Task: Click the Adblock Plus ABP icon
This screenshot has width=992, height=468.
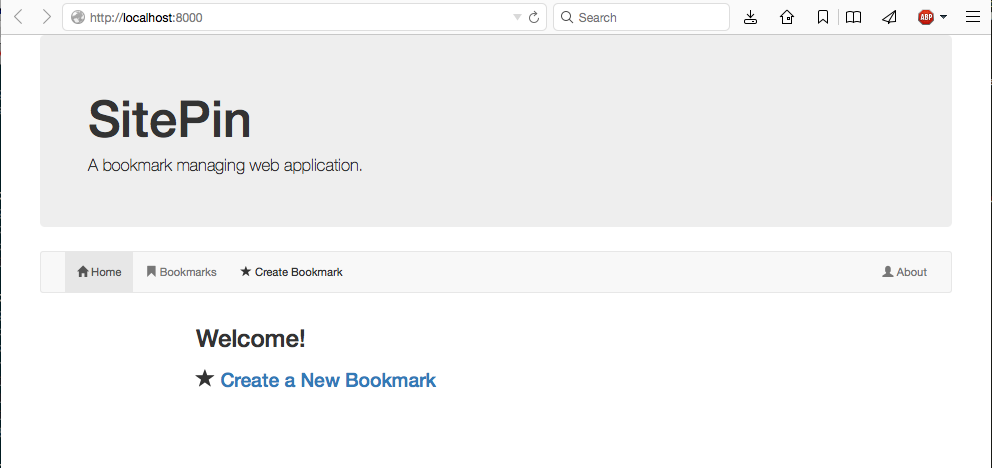Action: coord(926,17)
